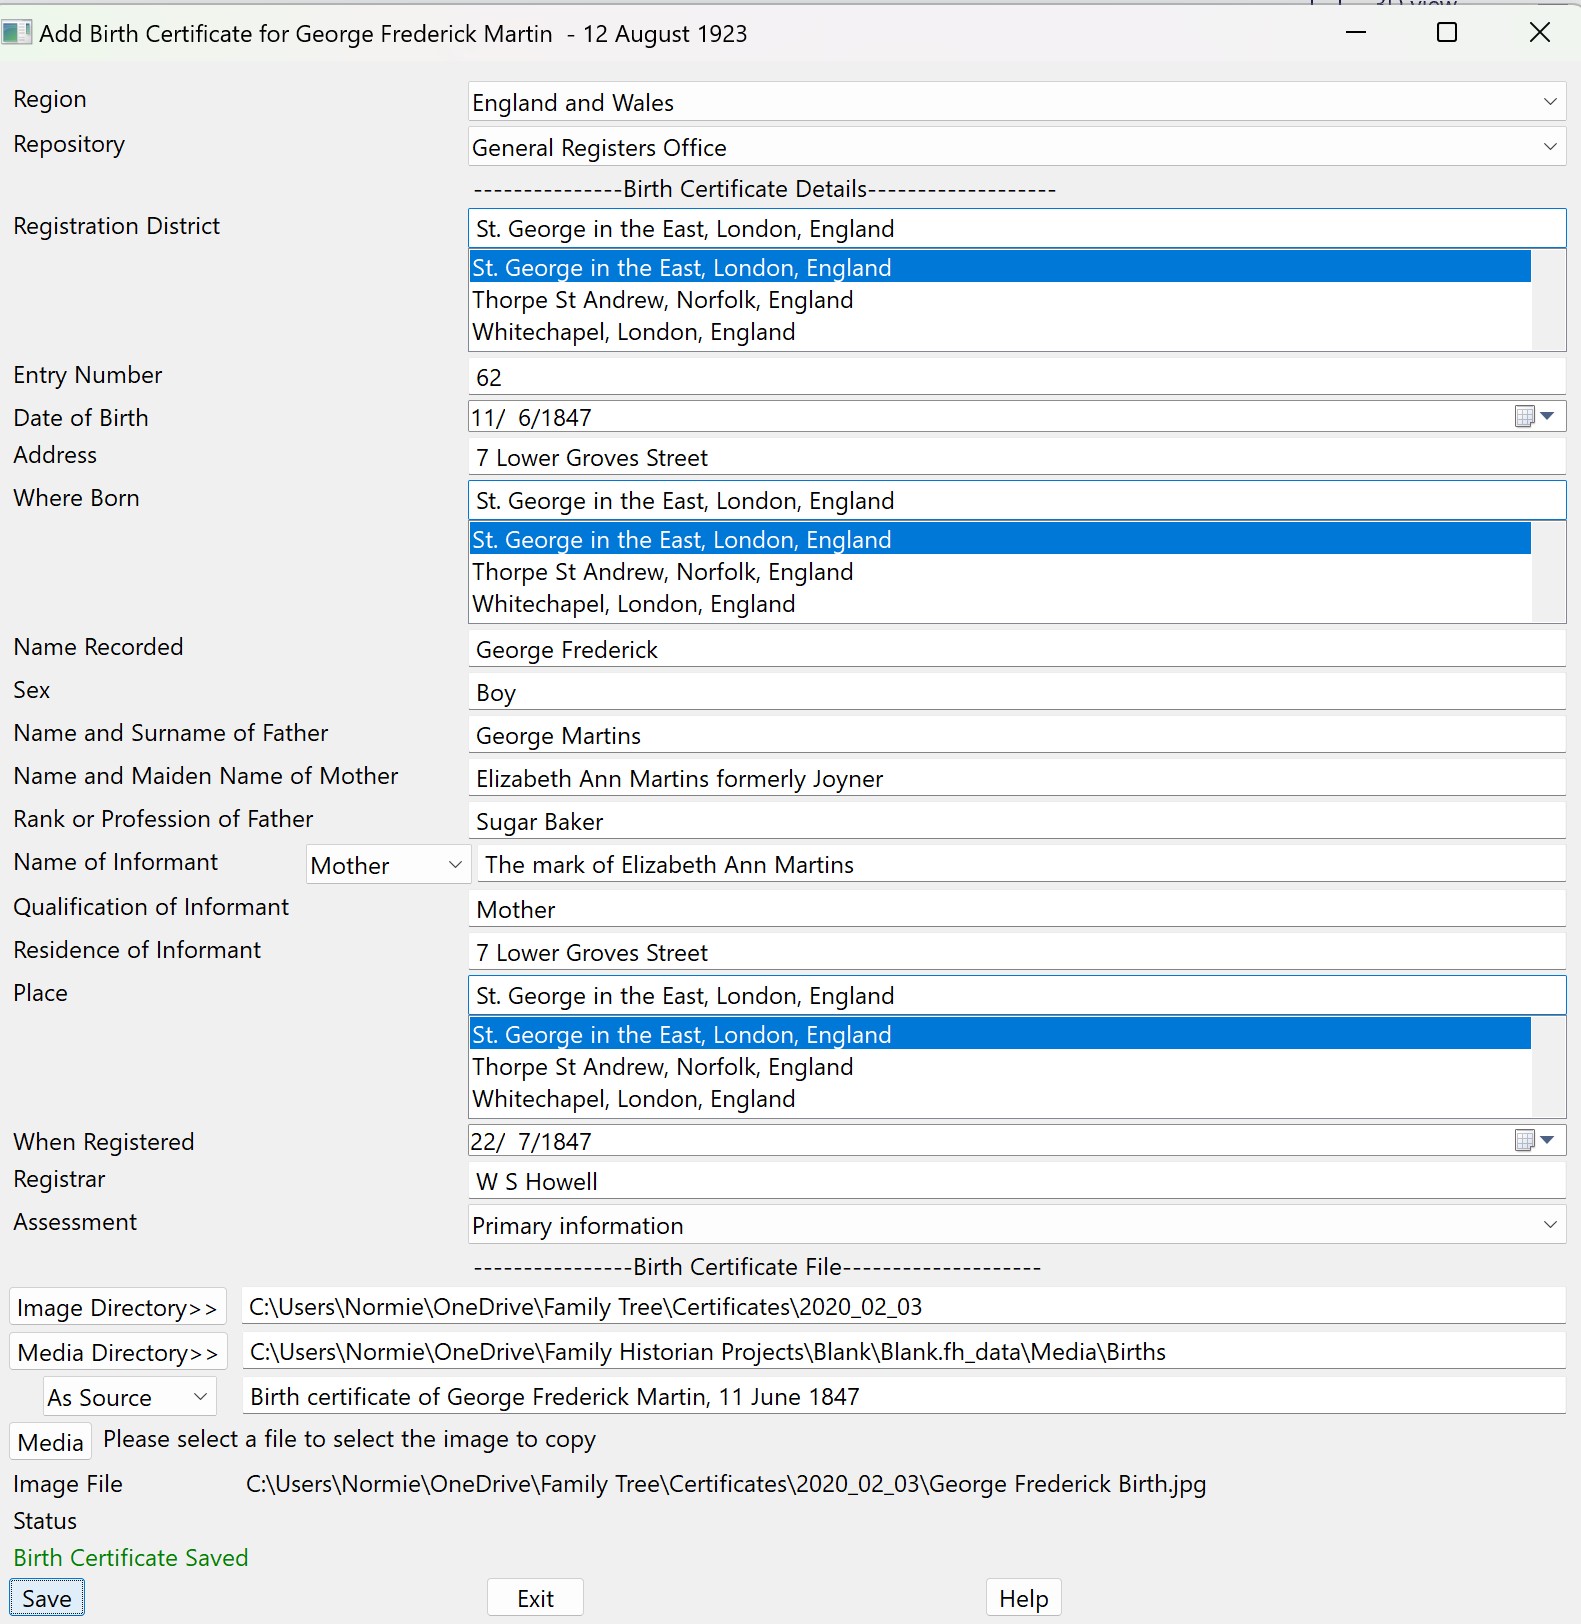Screen dimensions: 1581x1624
Task: Maximize the Add Birth Certificate window
Action: (1446, 33)
